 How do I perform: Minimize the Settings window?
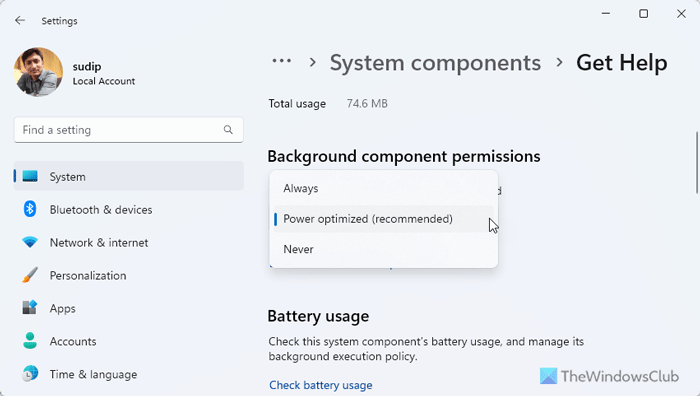click(x=606, y=14)
